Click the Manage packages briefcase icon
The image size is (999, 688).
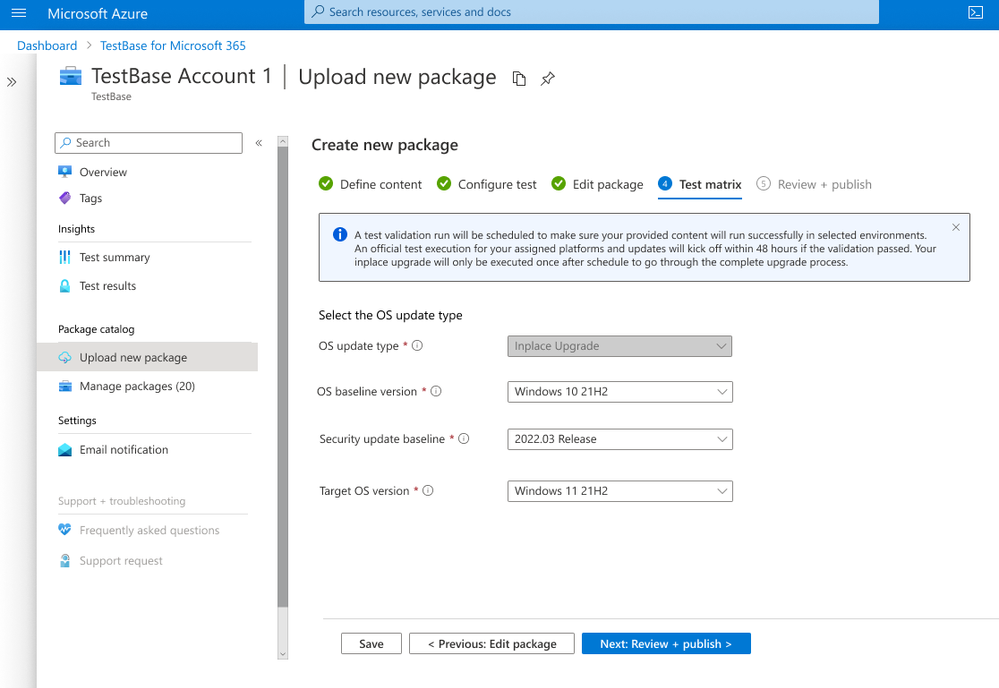point(65,386)
